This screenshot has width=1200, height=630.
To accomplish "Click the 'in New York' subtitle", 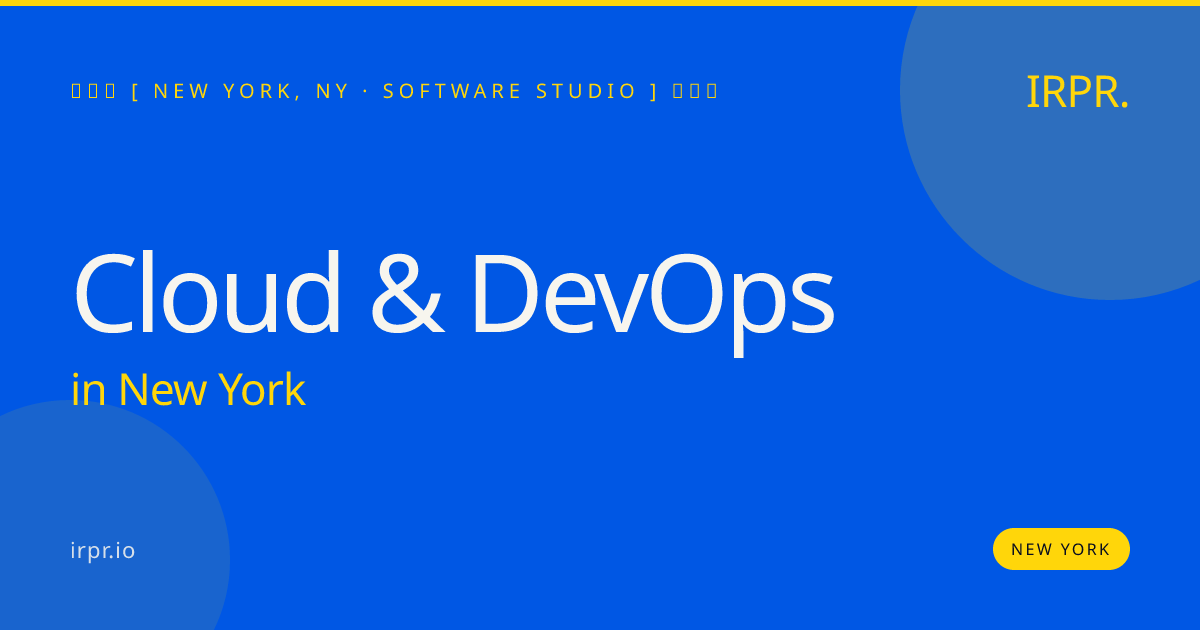I will [x=188, y=390].
